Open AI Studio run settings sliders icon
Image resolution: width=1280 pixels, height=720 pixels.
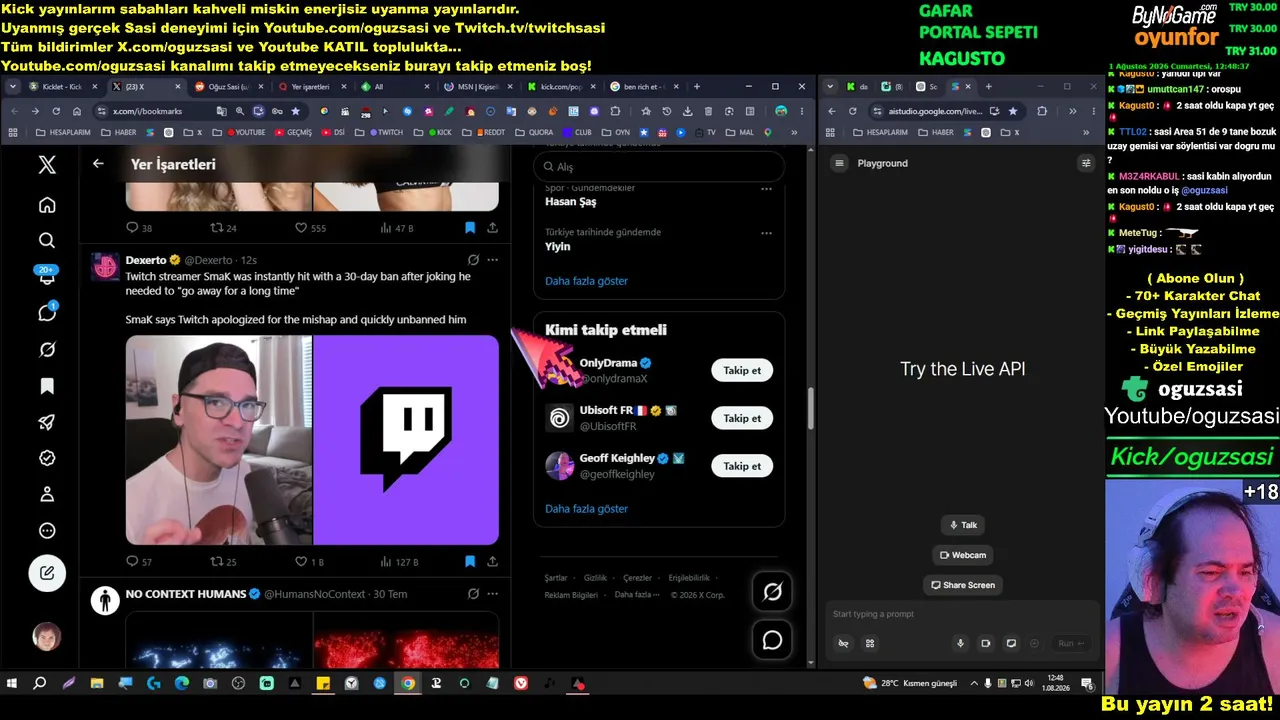point(1086,163)
